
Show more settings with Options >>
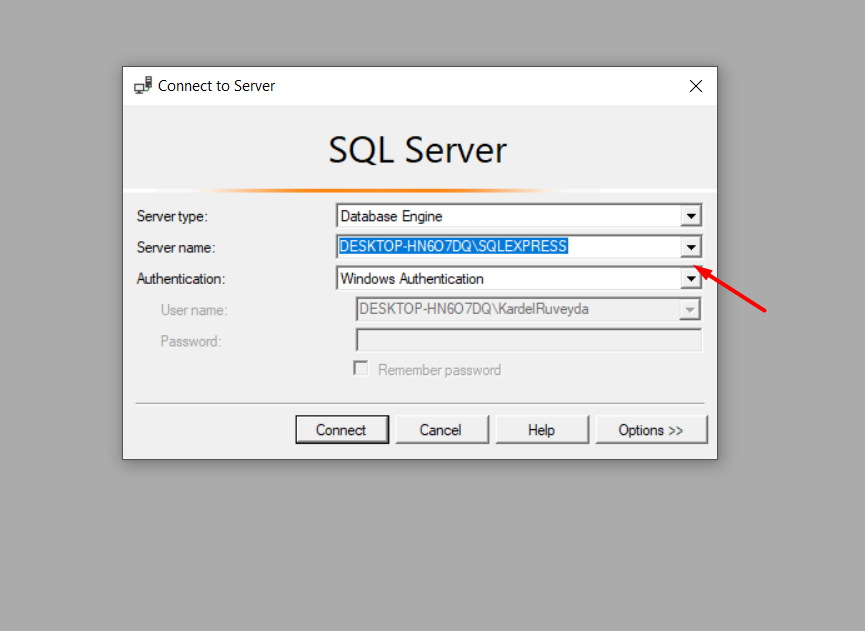click(x=651, y=430)
